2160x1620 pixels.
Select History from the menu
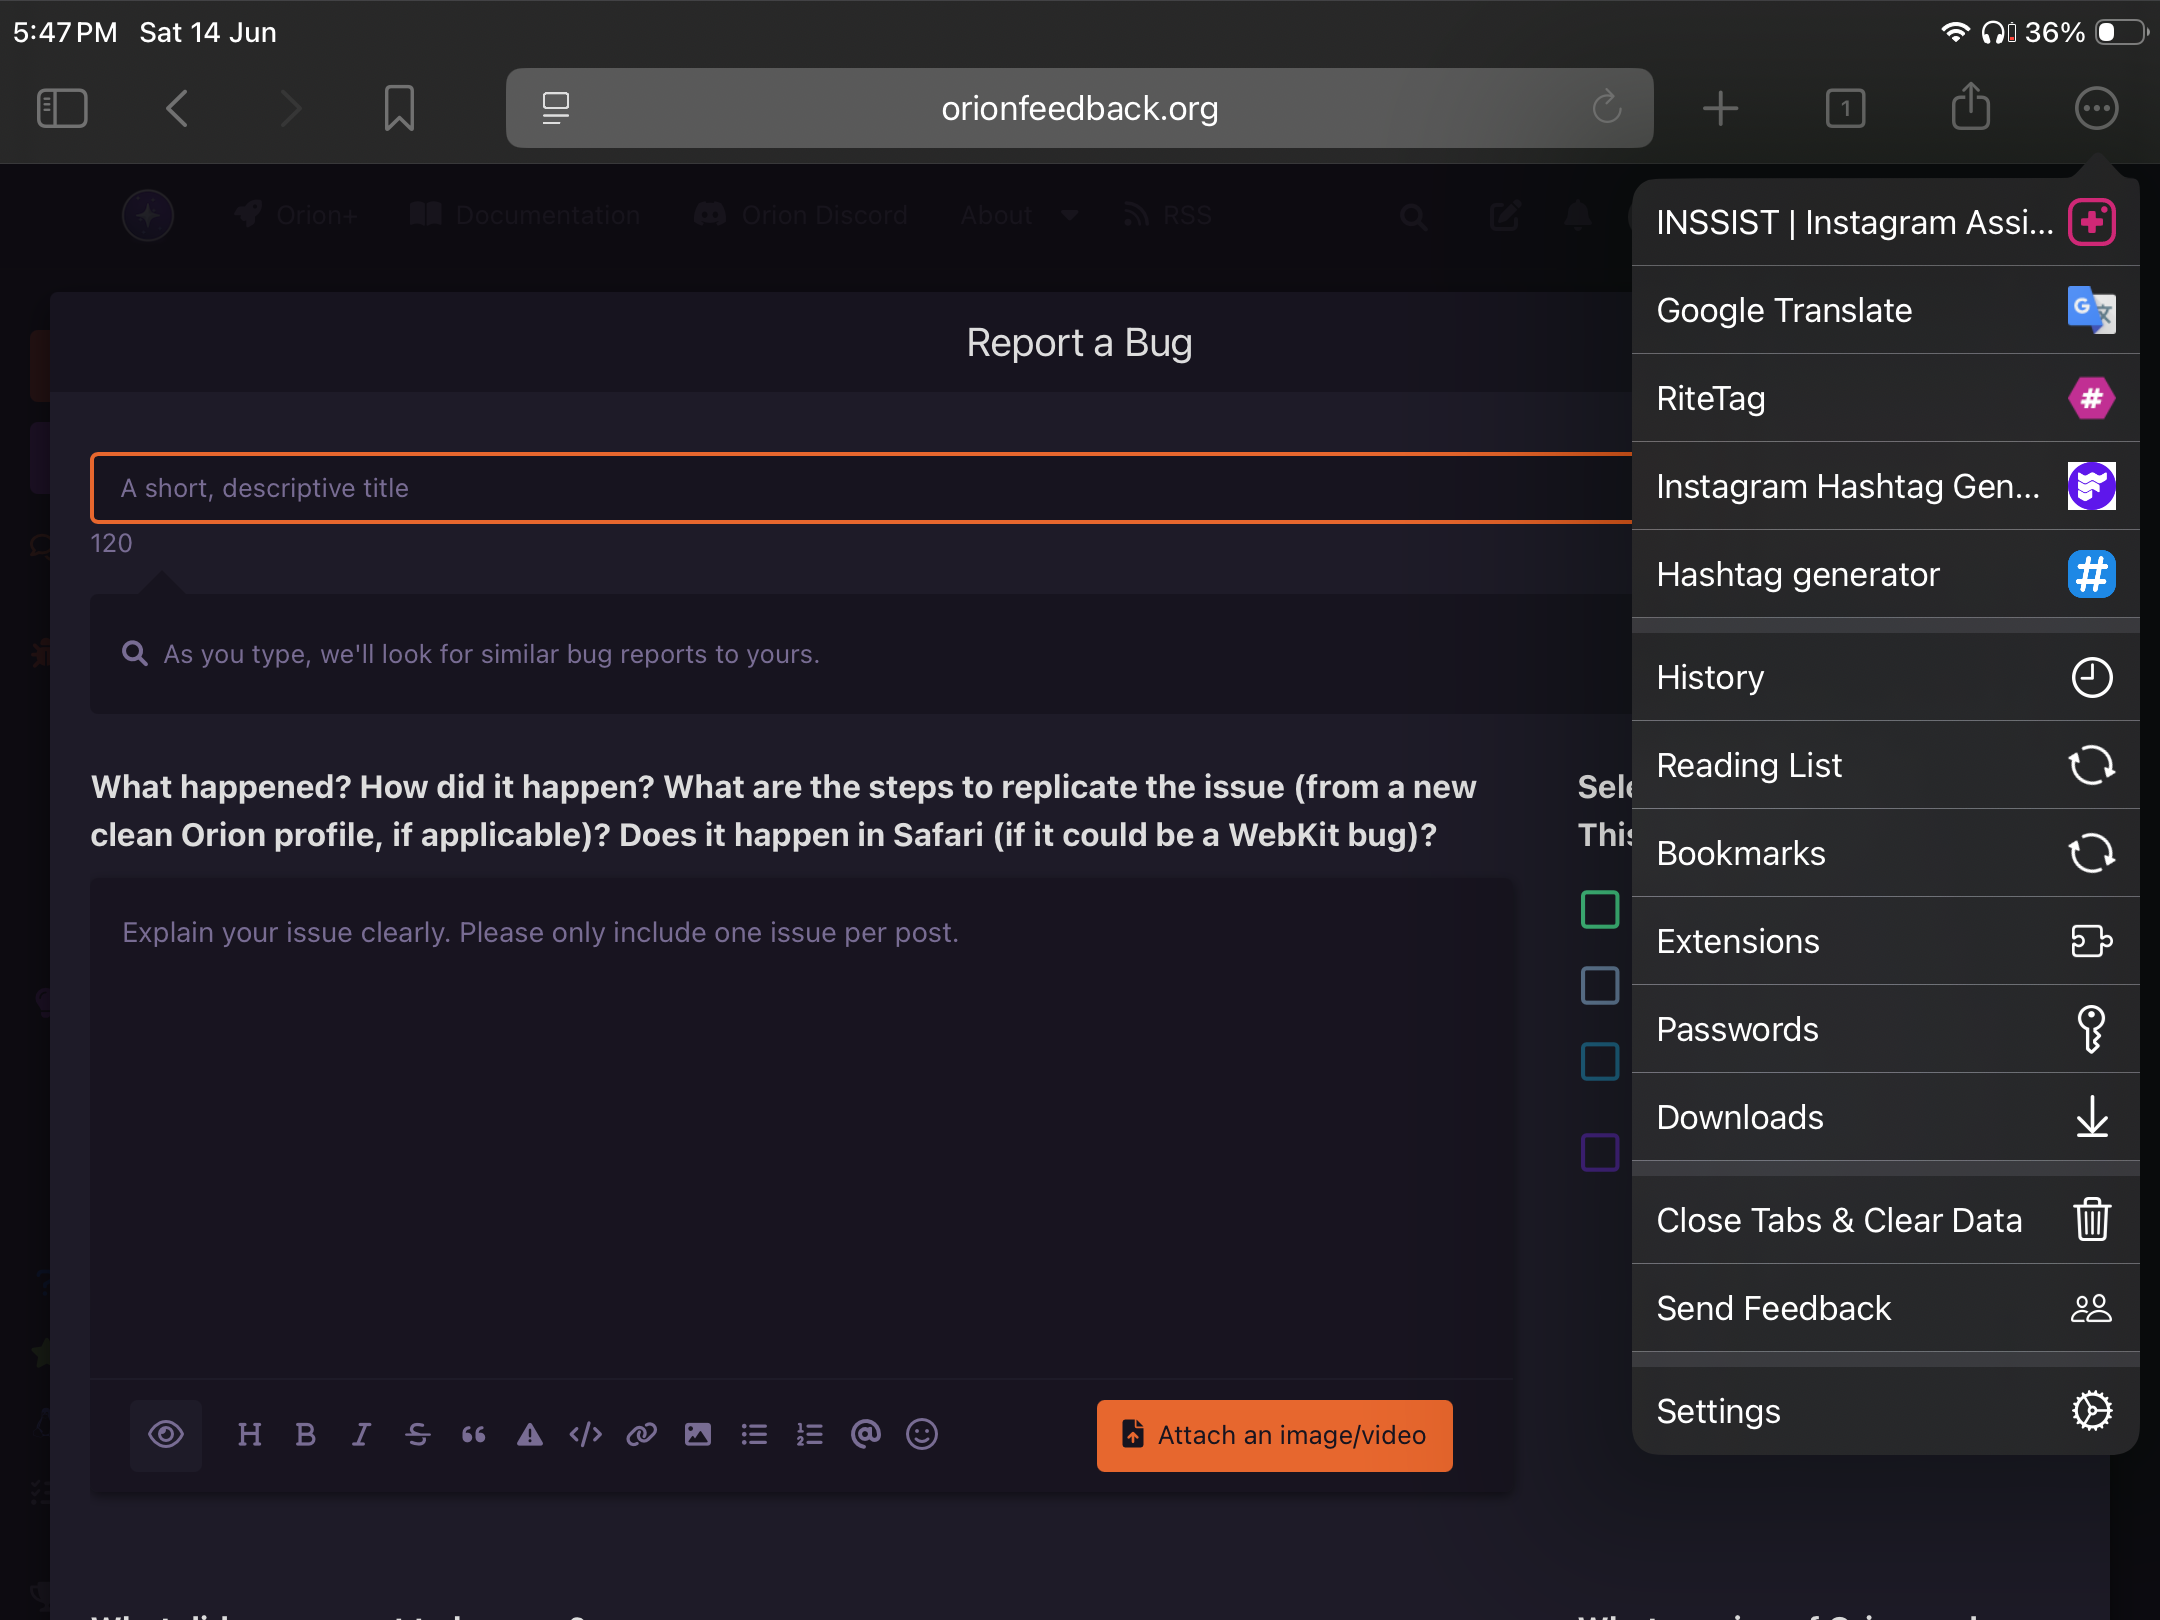(x=1885, y=677)
